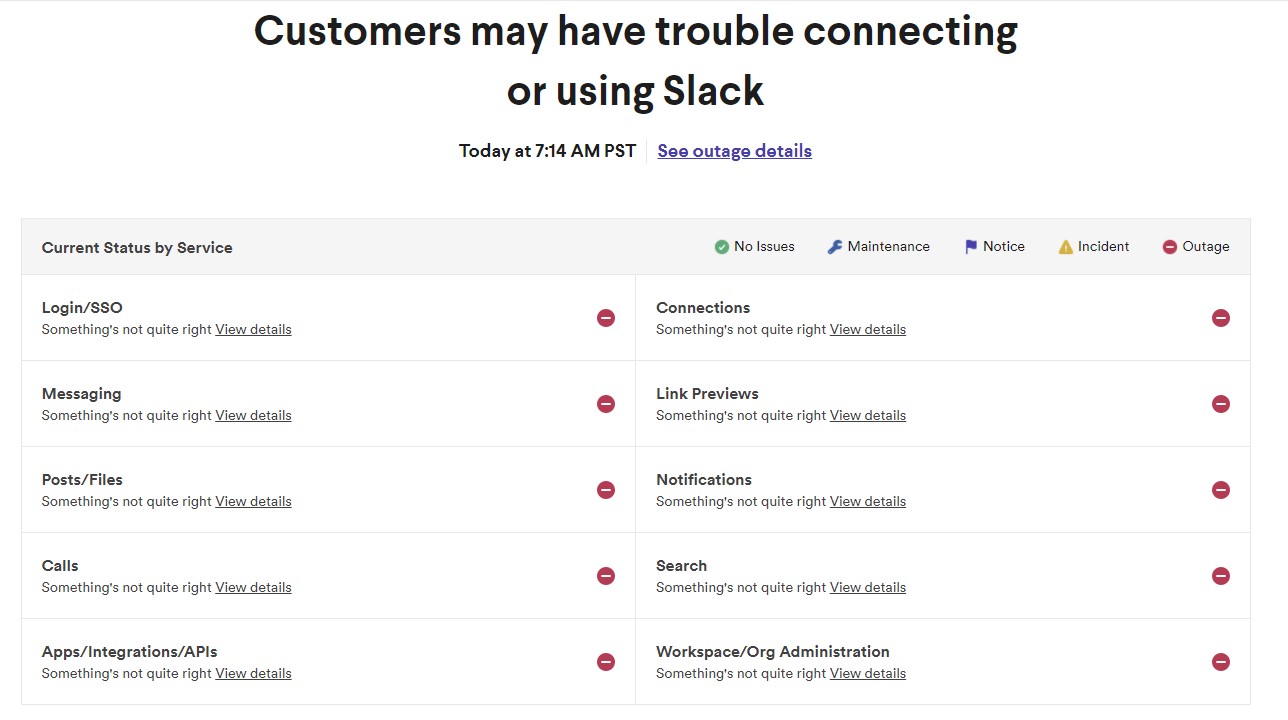The height and width of the screenshot is (720, 1288).
Task: Click the Connections outage status icon
Action: tap(1221, 318)
